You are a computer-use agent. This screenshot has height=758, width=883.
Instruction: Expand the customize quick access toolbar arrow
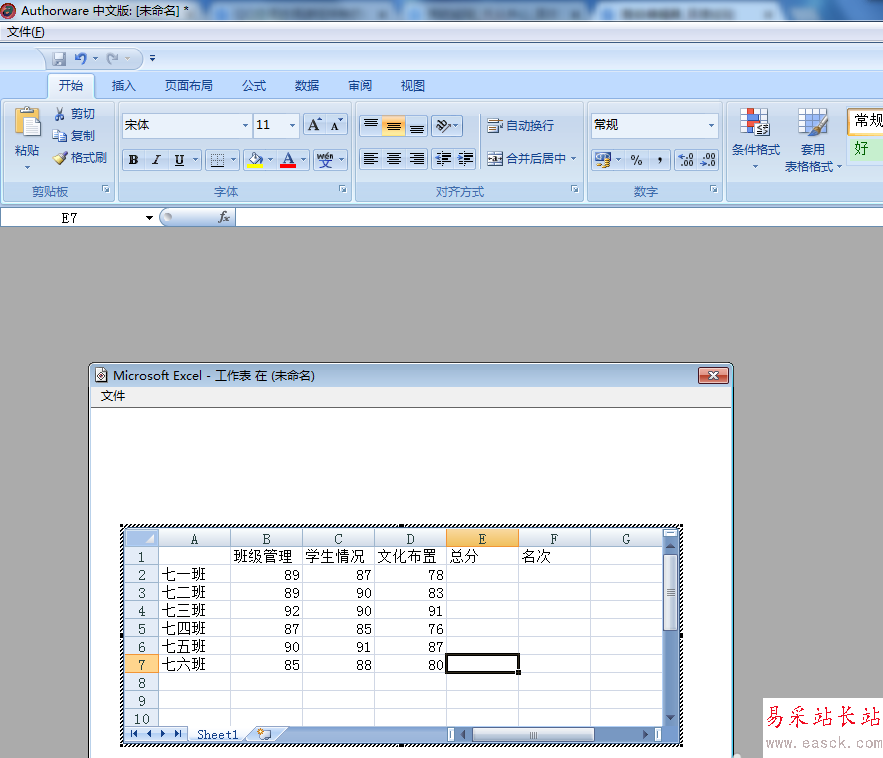click(x=152, y=59)
